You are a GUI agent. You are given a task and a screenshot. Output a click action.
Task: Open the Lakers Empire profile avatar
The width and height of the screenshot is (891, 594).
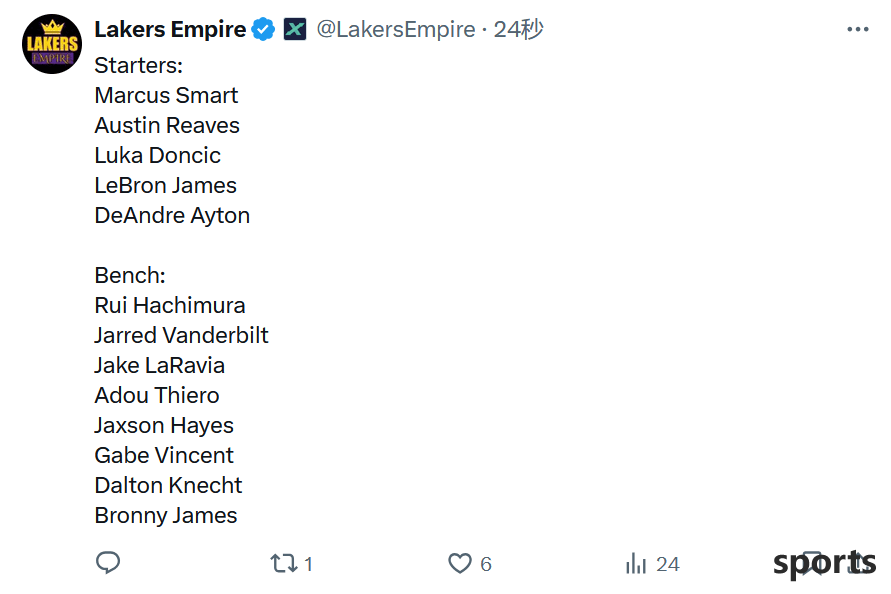[x=52, y=44]
